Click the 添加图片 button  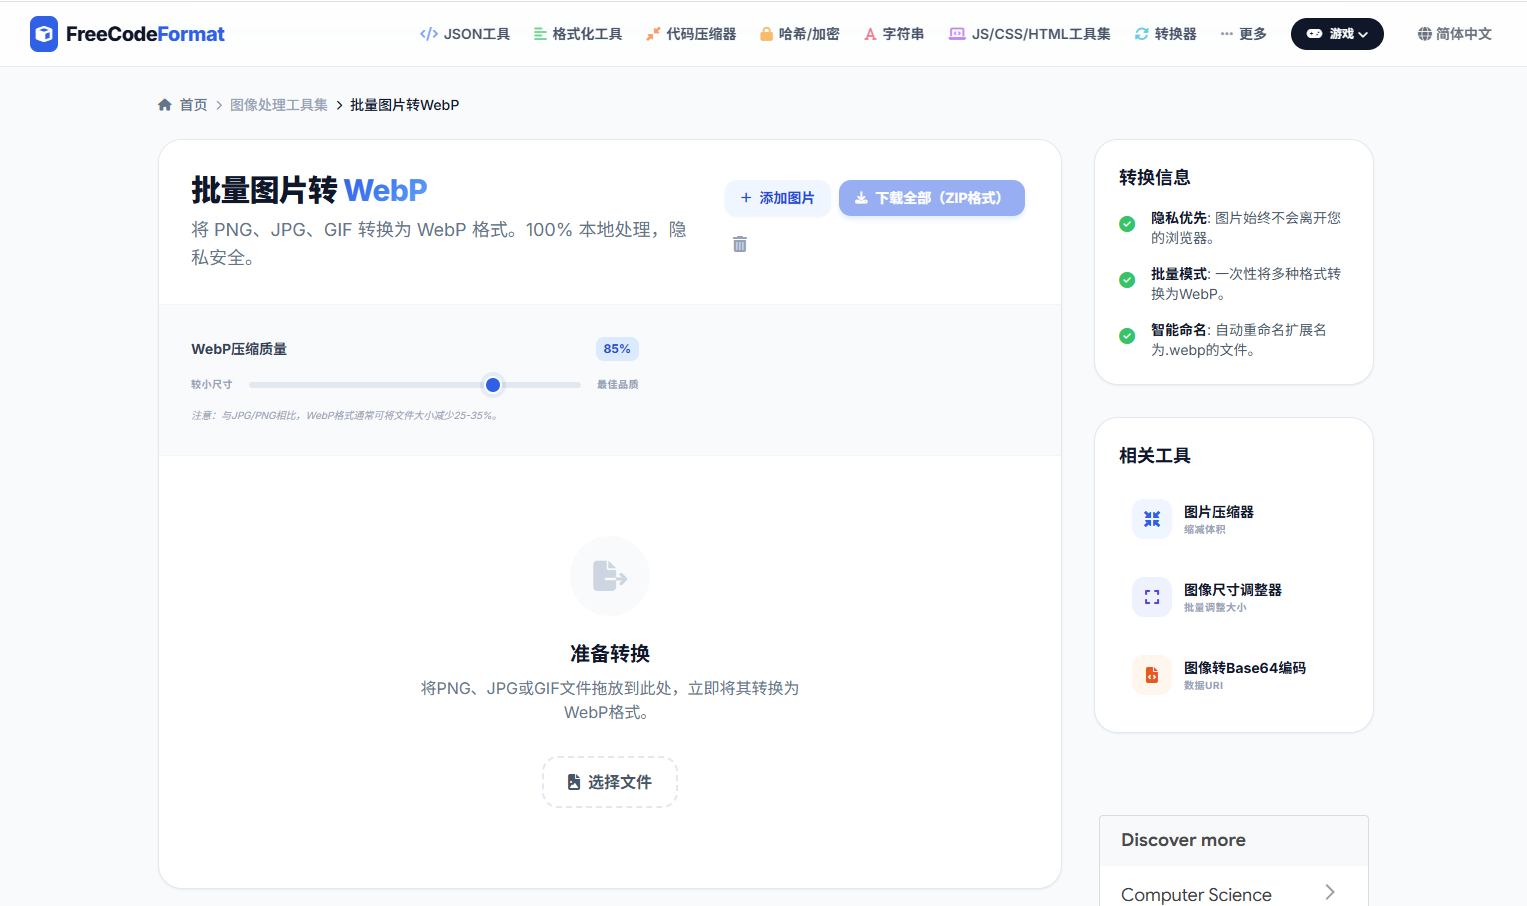pos(777,198)
